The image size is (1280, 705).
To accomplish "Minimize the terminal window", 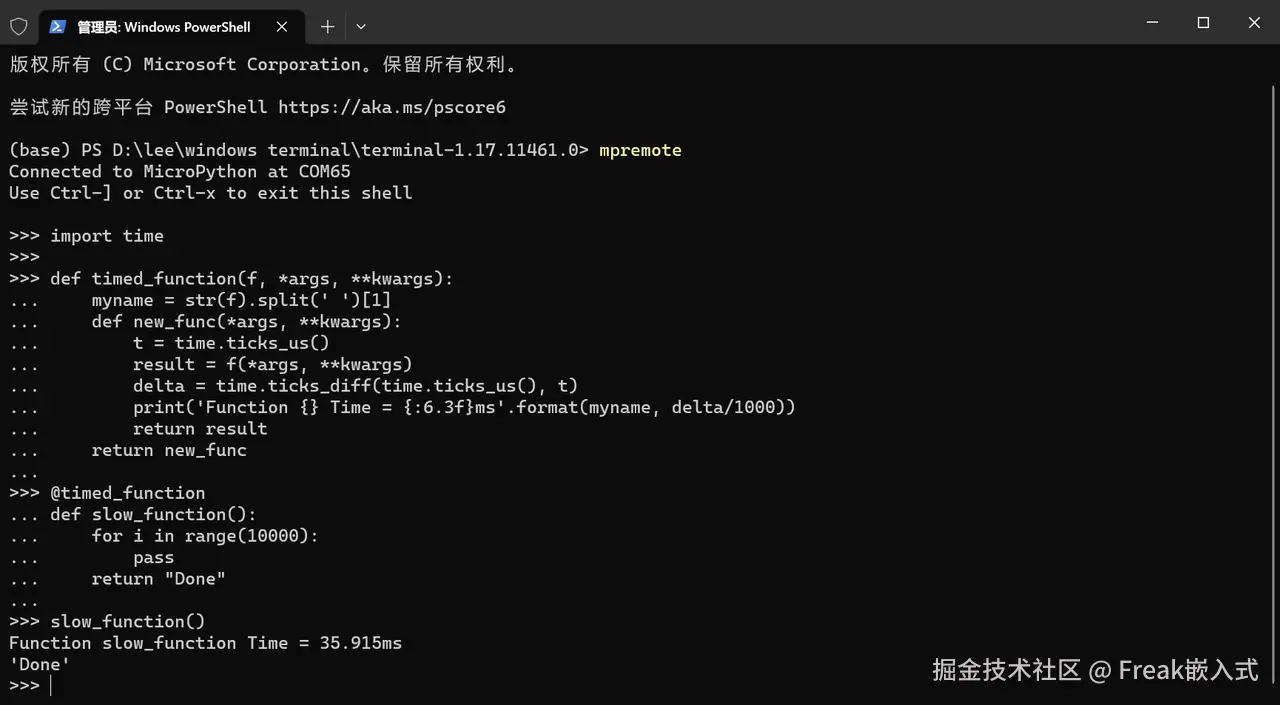I will pos(1152,23).
